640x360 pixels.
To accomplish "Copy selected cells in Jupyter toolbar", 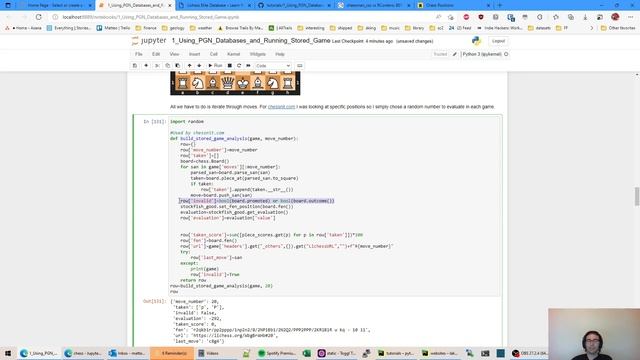I will point(167,66).
